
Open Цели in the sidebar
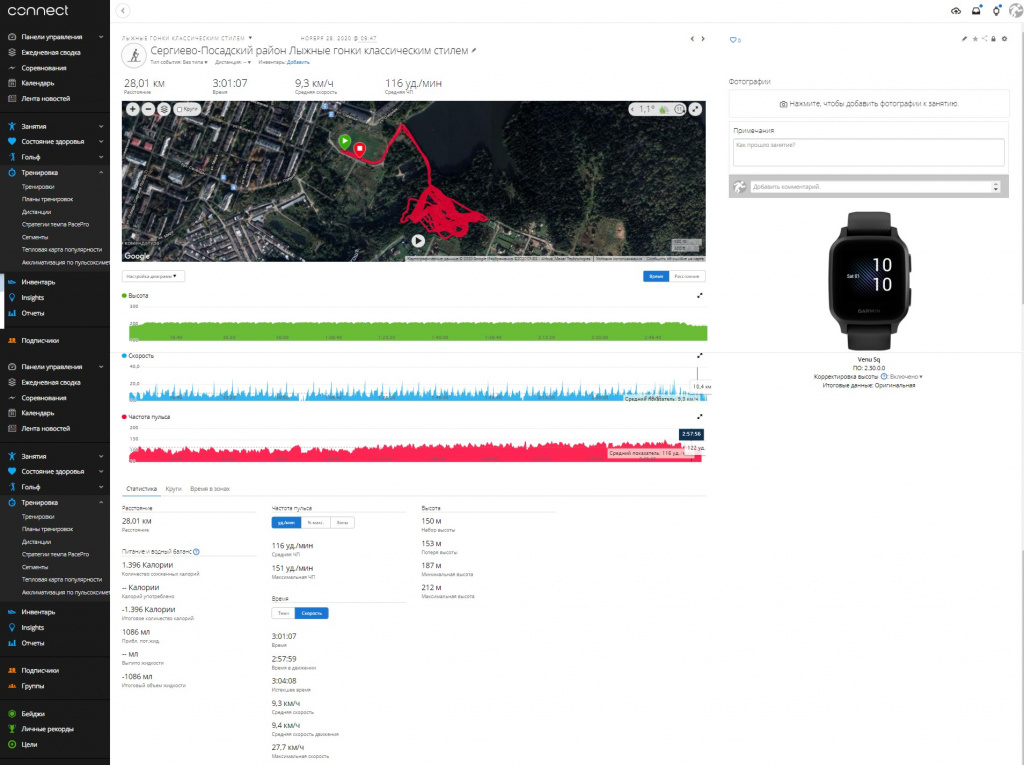click(x=29, y=745)
